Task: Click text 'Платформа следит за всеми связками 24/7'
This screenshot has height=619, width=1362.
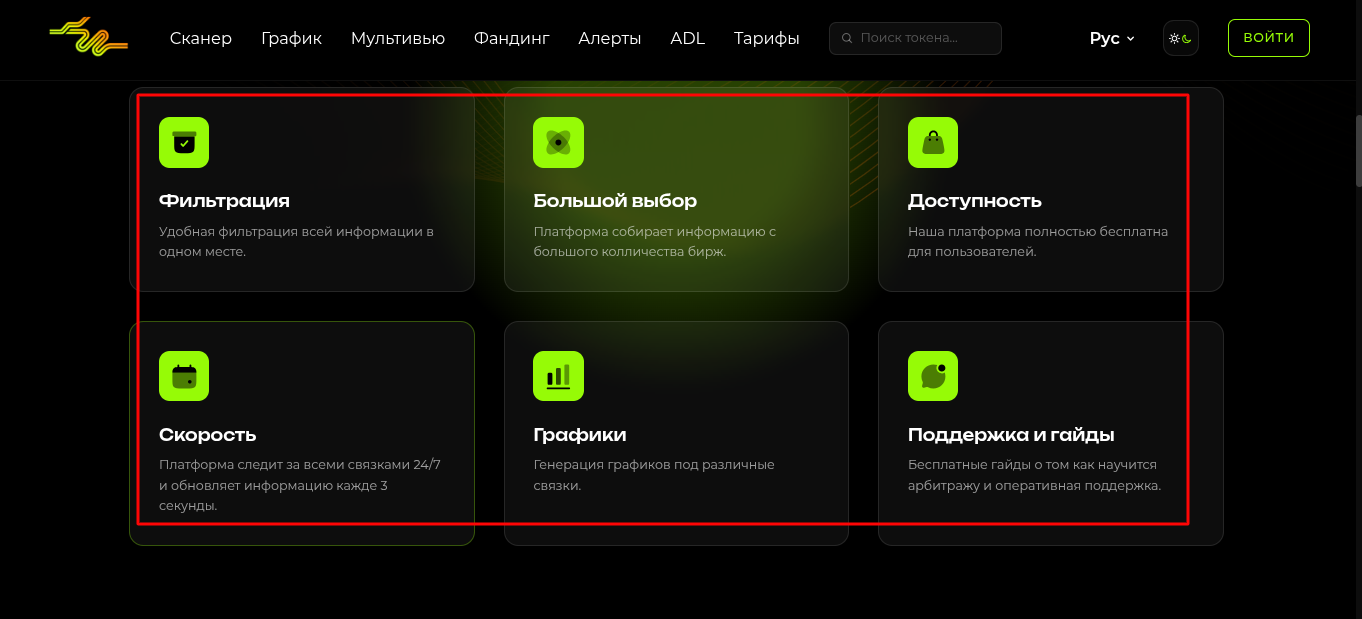Action: click(x=300, y=465)
